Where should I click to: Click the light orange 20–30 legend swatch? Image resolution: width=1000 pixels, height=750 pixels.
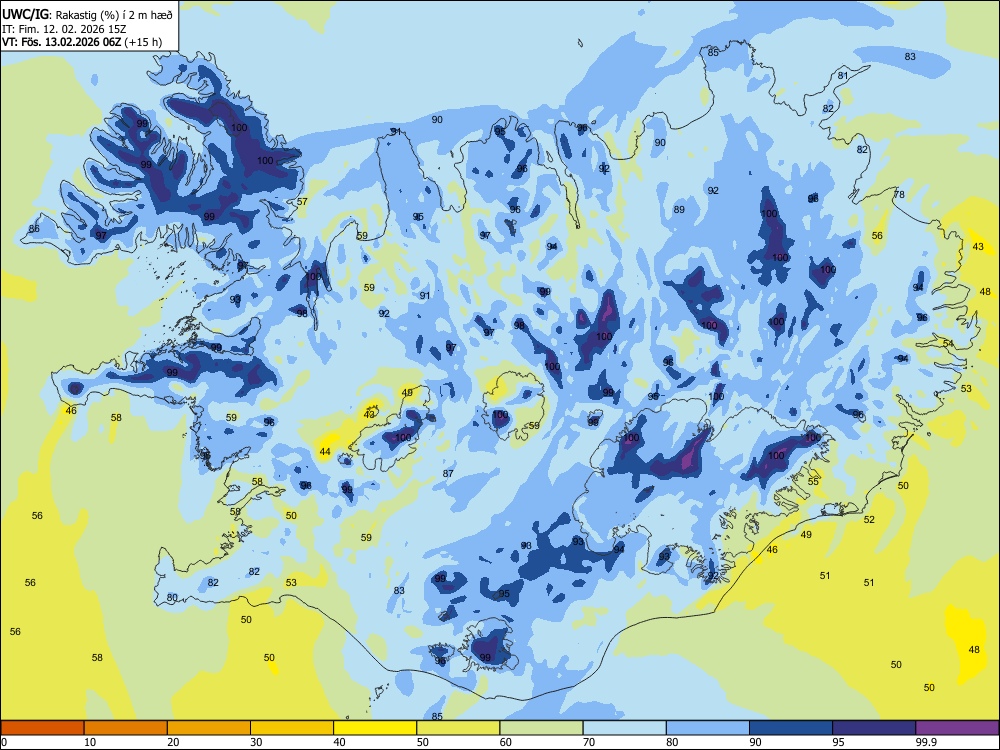pyautogui.click(x=209, y=728)
